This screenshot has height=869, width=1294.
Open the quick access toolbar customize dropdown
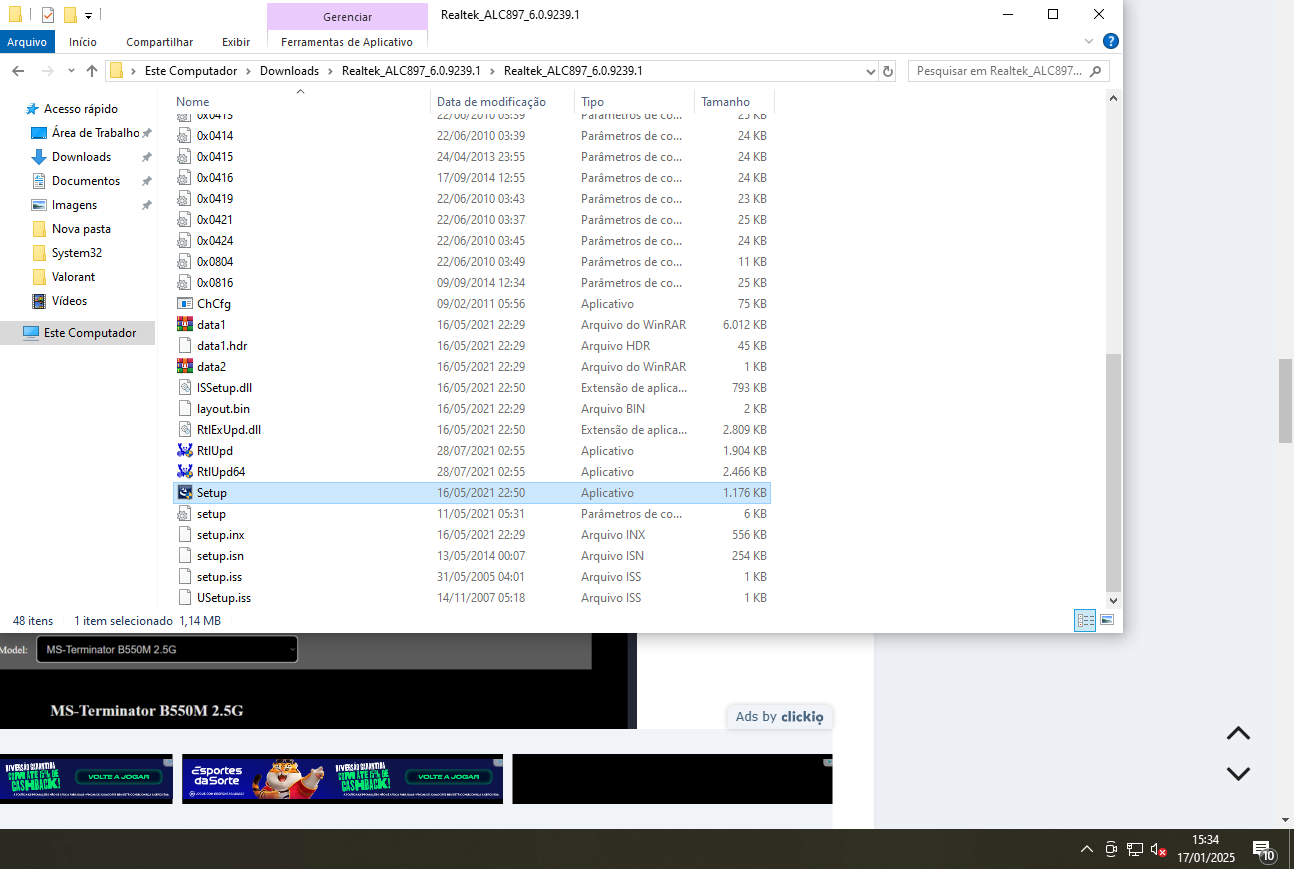click(88, 15)
